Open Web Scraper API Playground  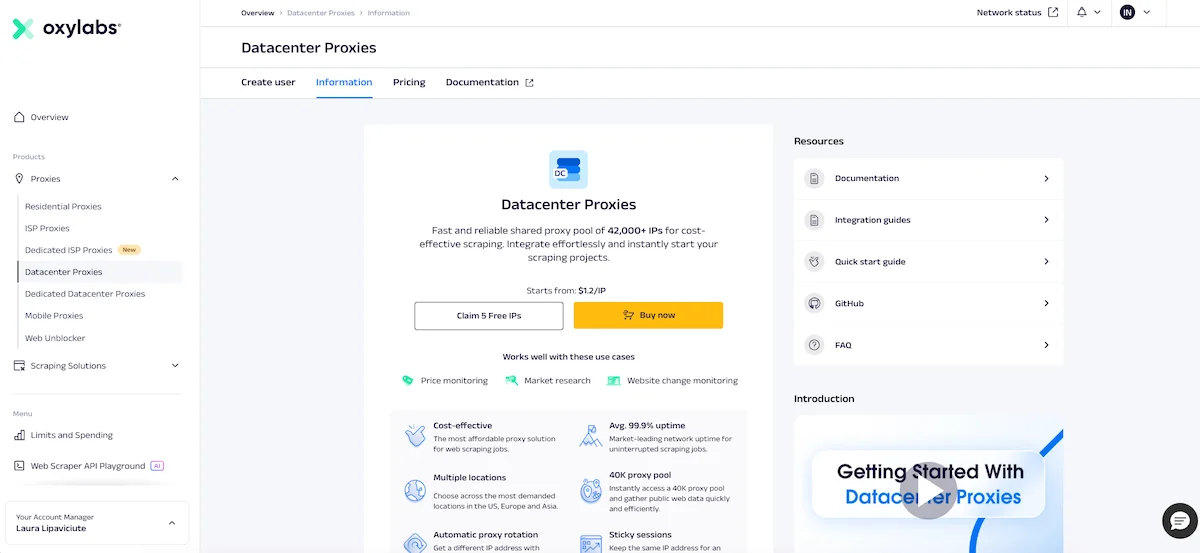pos(88,466)
